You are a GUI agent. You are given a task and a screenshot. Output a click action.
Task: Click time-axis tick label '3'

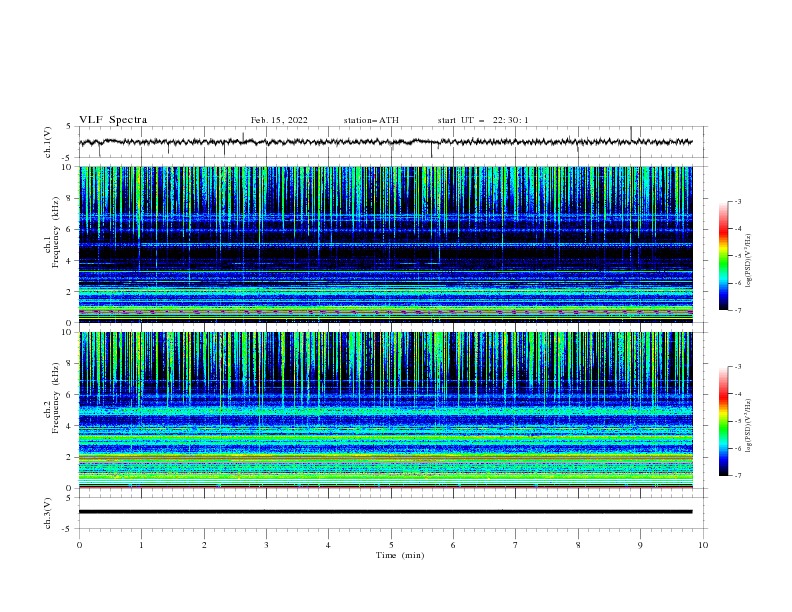266,545
